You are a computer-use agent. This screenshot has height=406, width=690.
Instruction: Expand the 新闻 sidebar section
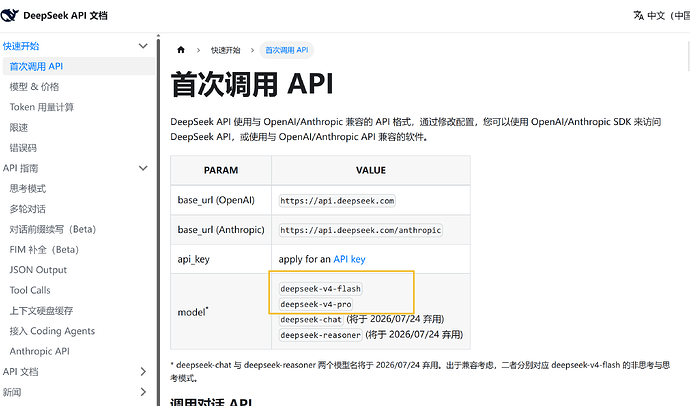(x=143, y=392)
